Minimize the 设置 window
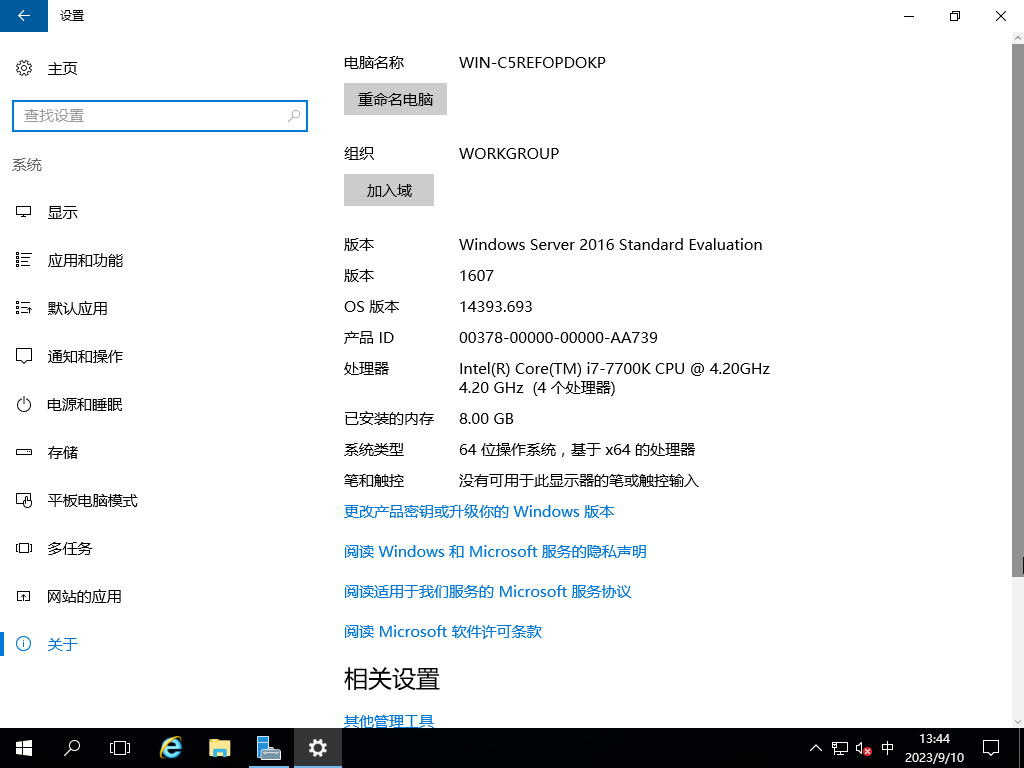Screen dimensions: 1024x768 (909, 16)
